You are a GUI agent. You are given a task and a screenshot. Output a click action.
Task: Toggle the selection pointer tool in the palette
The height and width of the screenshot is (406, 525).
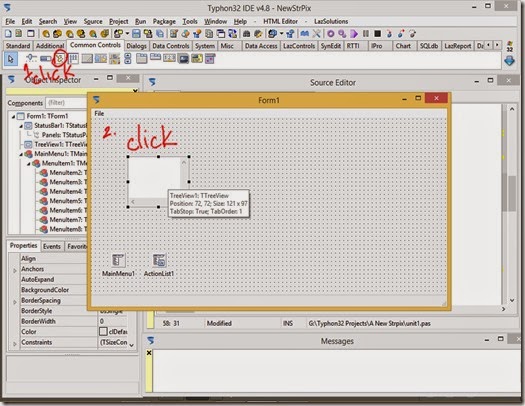pyautogui.click(x=11, y=59)
